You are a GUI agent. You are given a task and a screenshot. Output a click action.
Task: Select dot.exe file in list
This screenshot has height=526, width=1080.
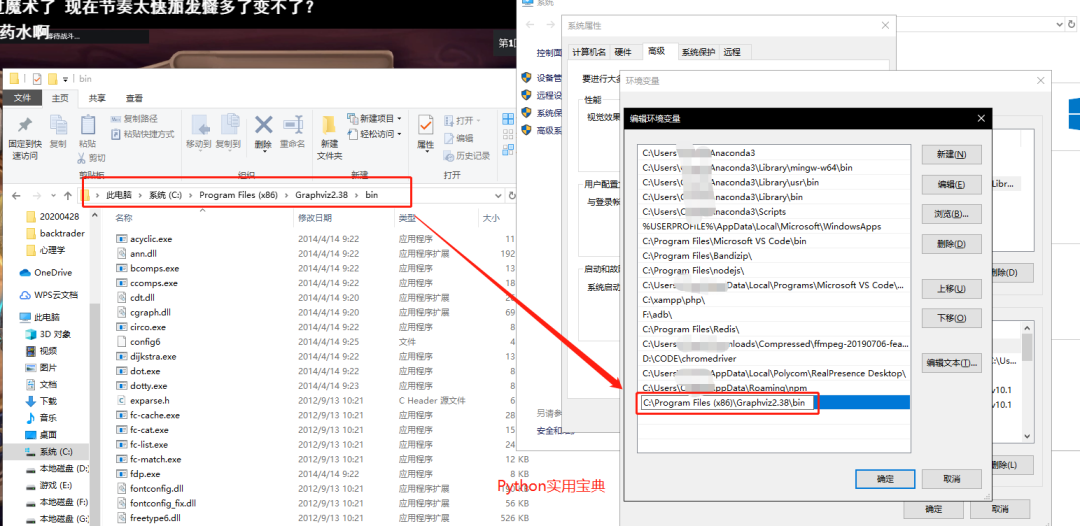[x=138, y=371]
